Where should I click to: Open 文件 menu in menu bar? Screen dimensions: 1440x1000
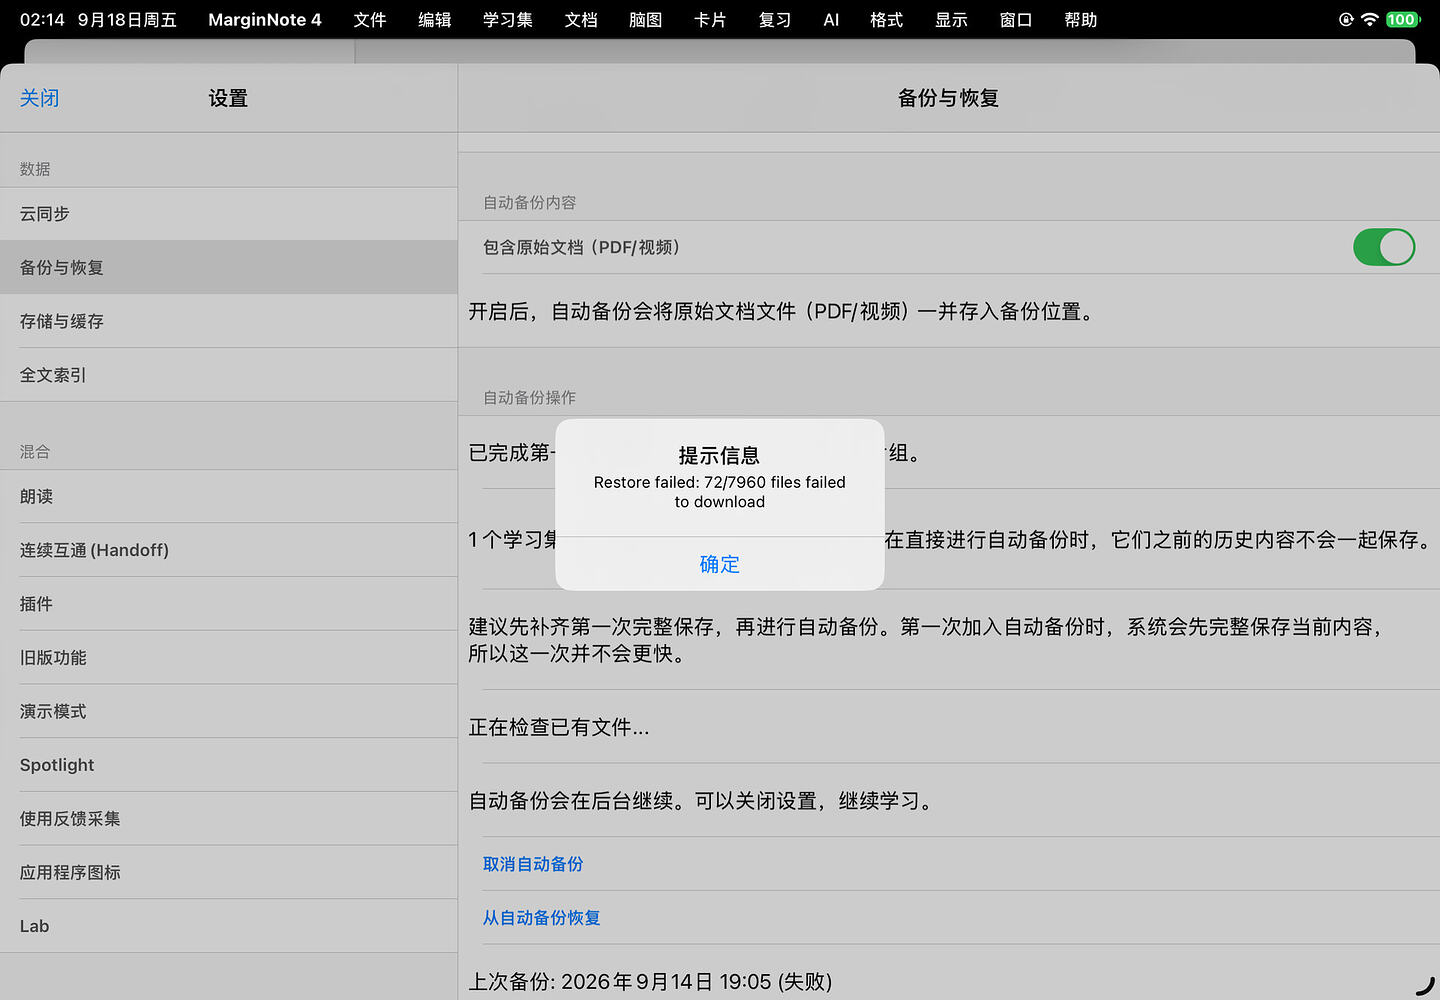[x=370, y=19]
